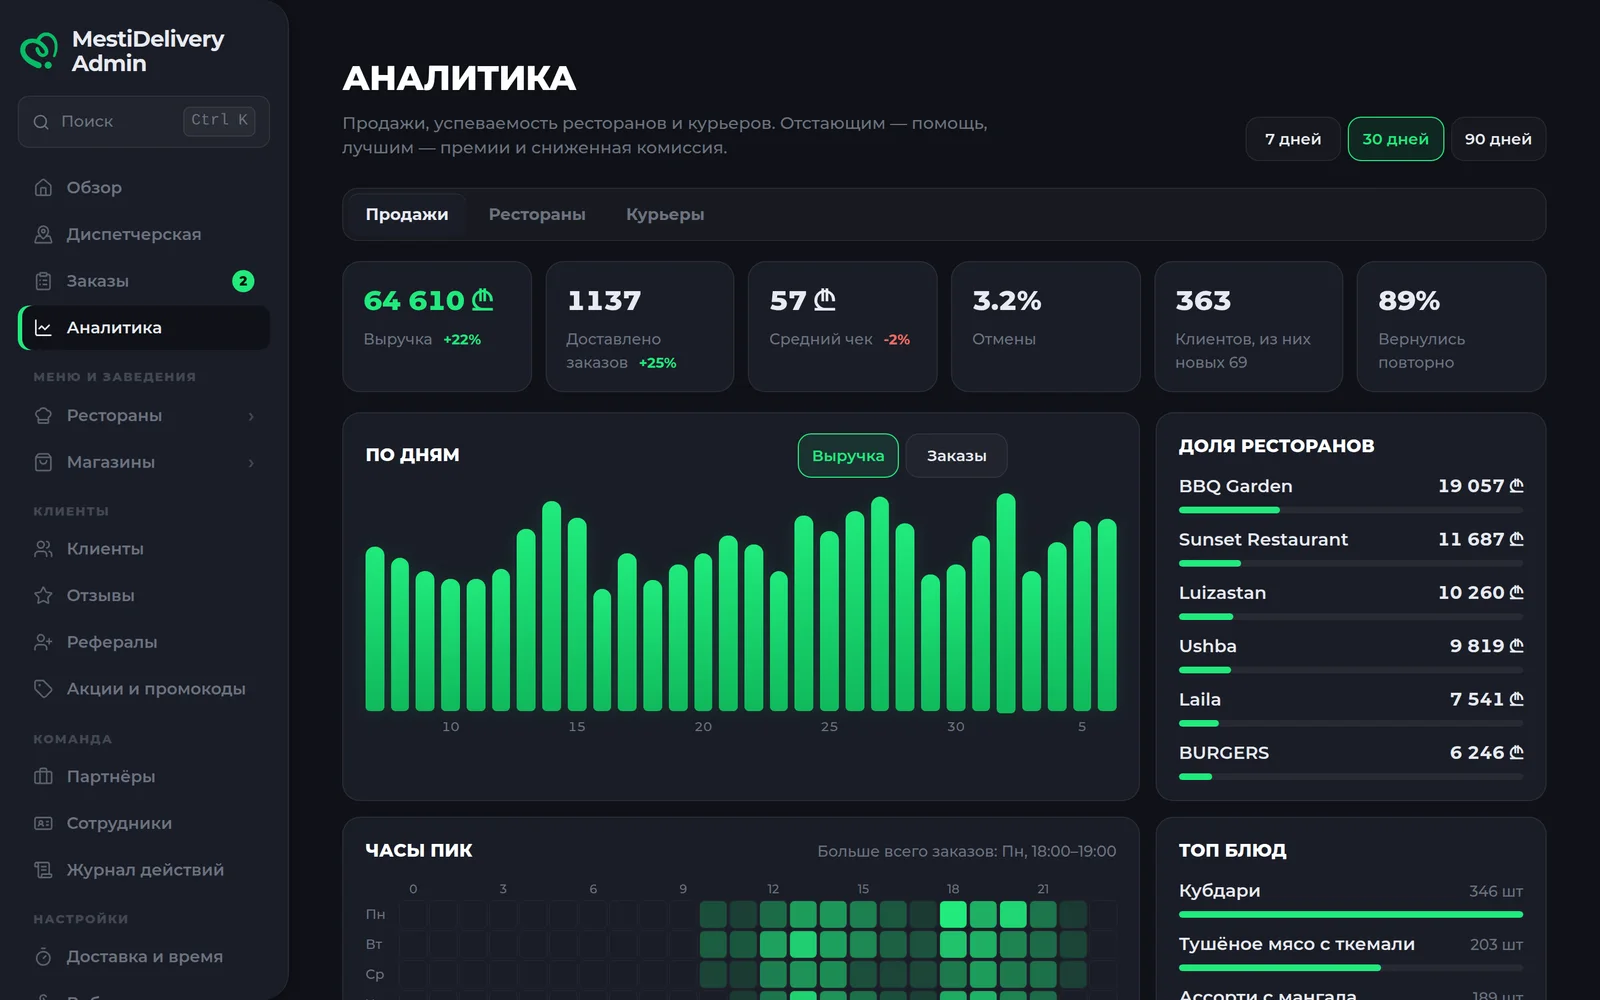1600x1000 pixels.
Task: Expand the Магазины submenu chevron
Action: coord(251,463)
